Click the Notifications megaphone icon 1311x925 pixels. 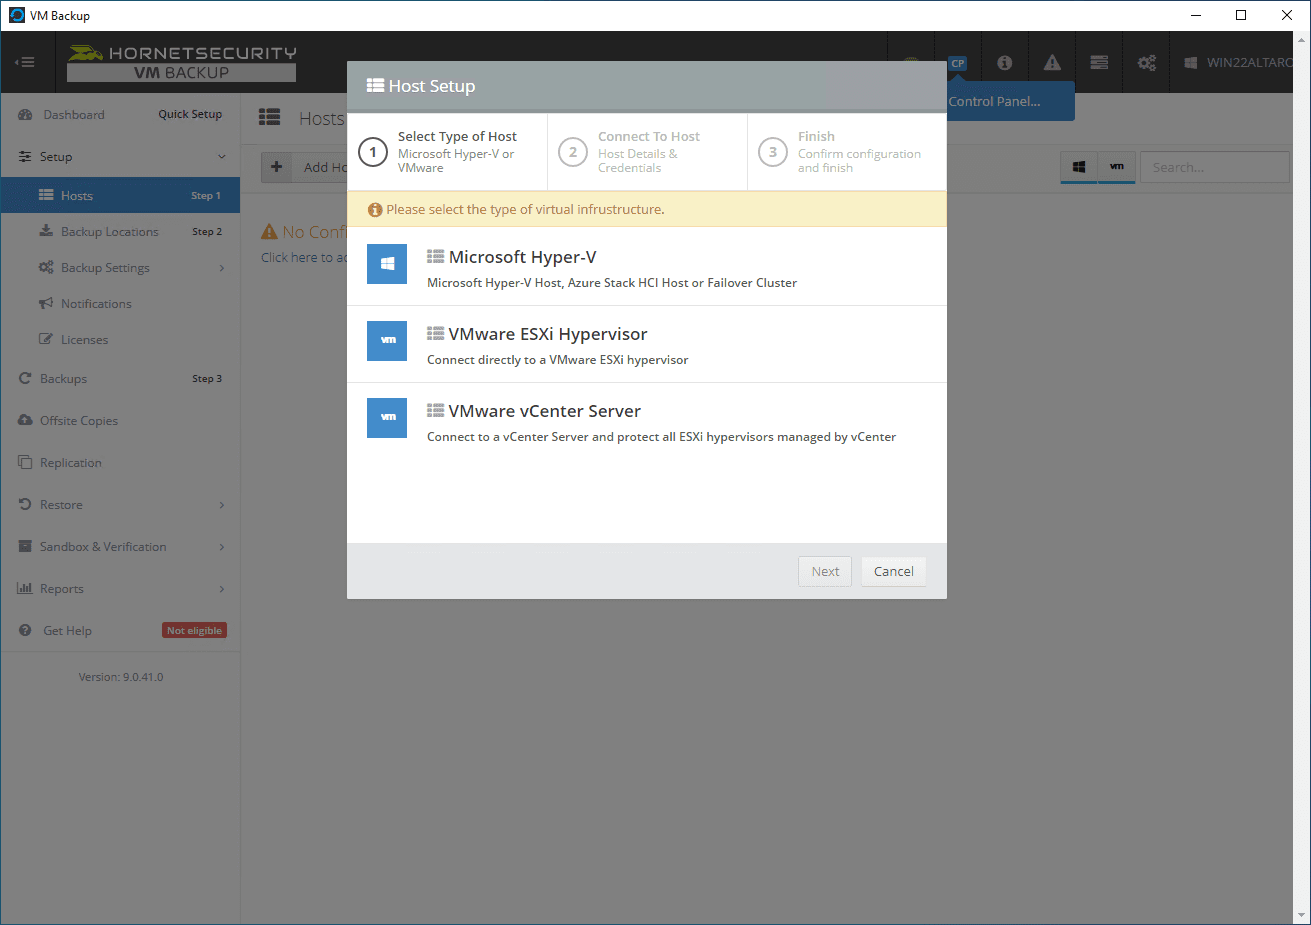46,303
